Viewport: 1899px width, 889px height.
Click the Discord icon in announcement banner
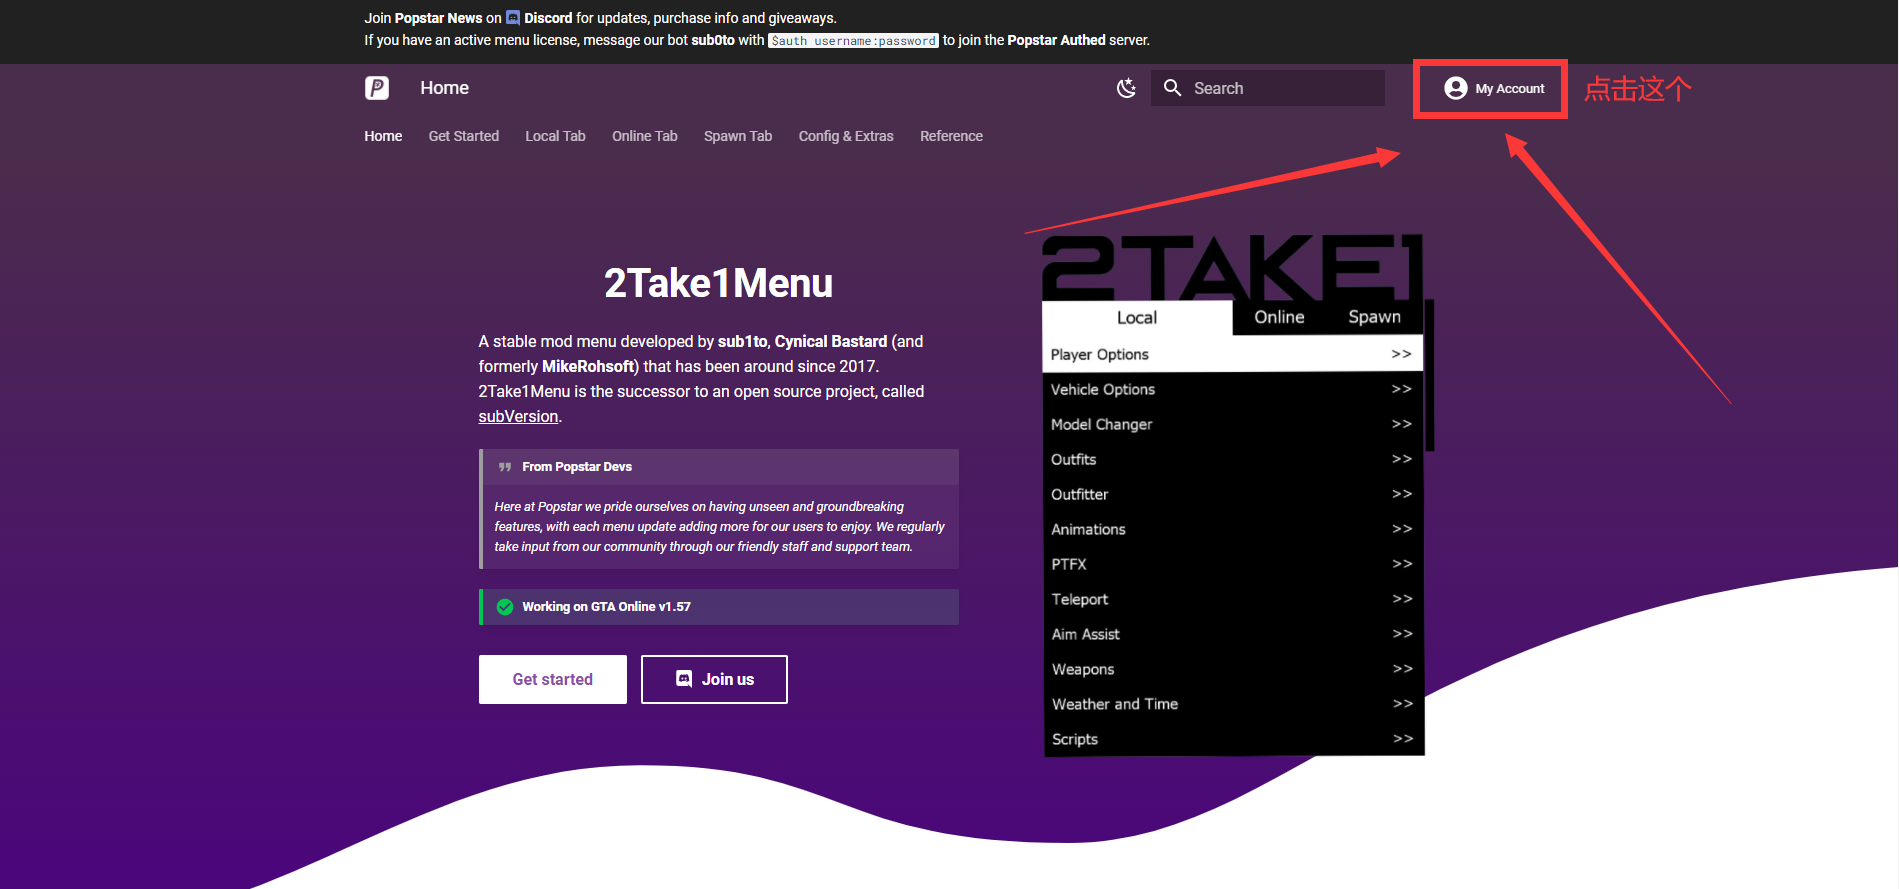(x=513, y=17)
